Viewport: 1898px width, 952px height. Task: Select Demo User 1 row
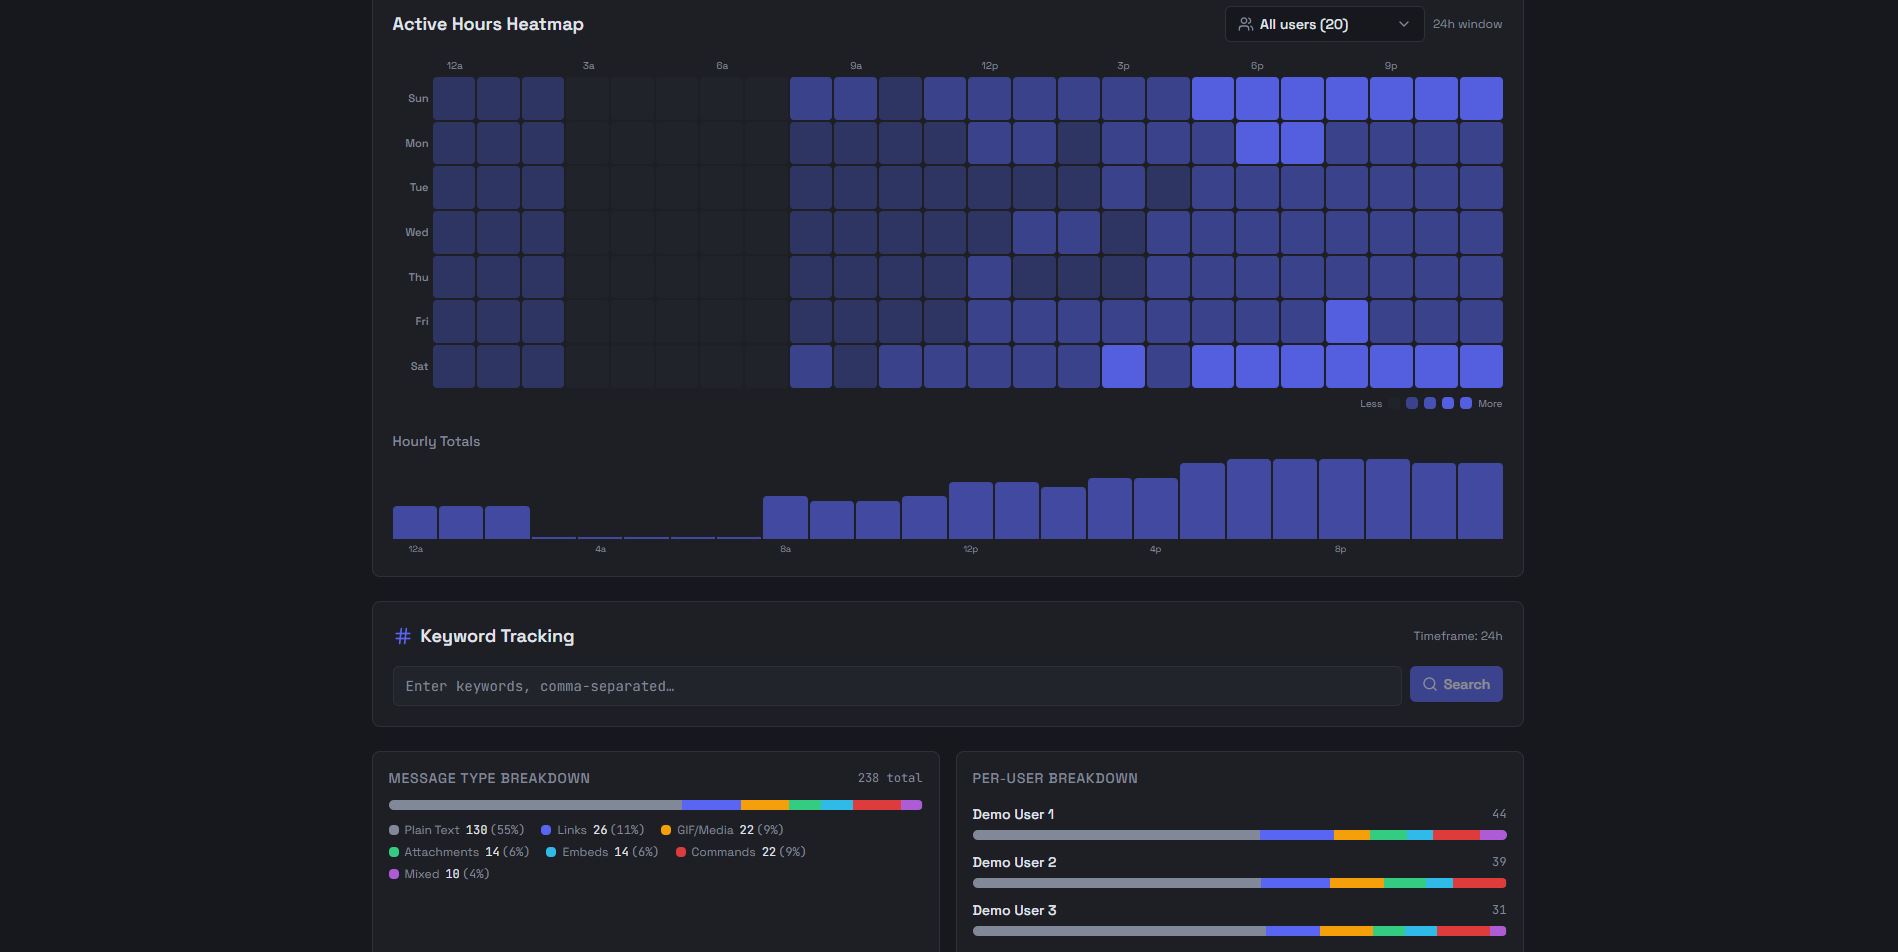[1240, 825]
